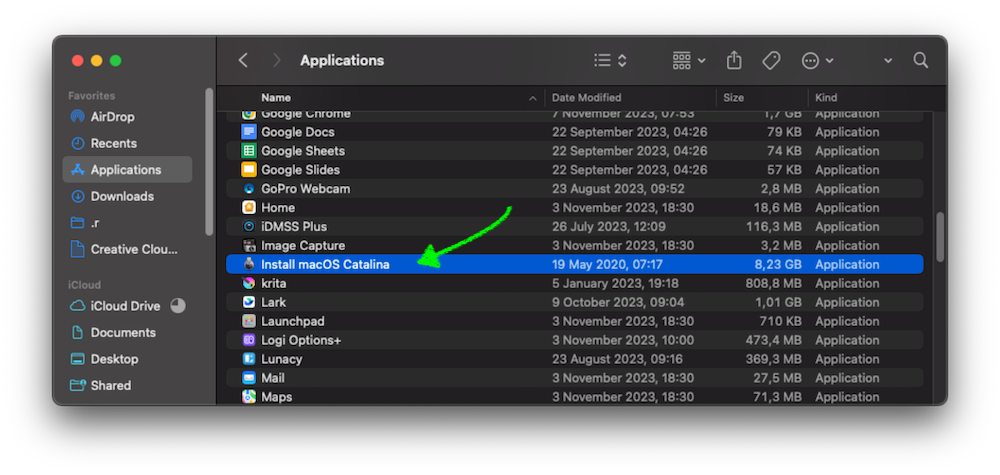Image resolution: width=1000 pixels, height=475 pixels.
Task: Open Documents in the sidebar
Action: pos(123,333)
